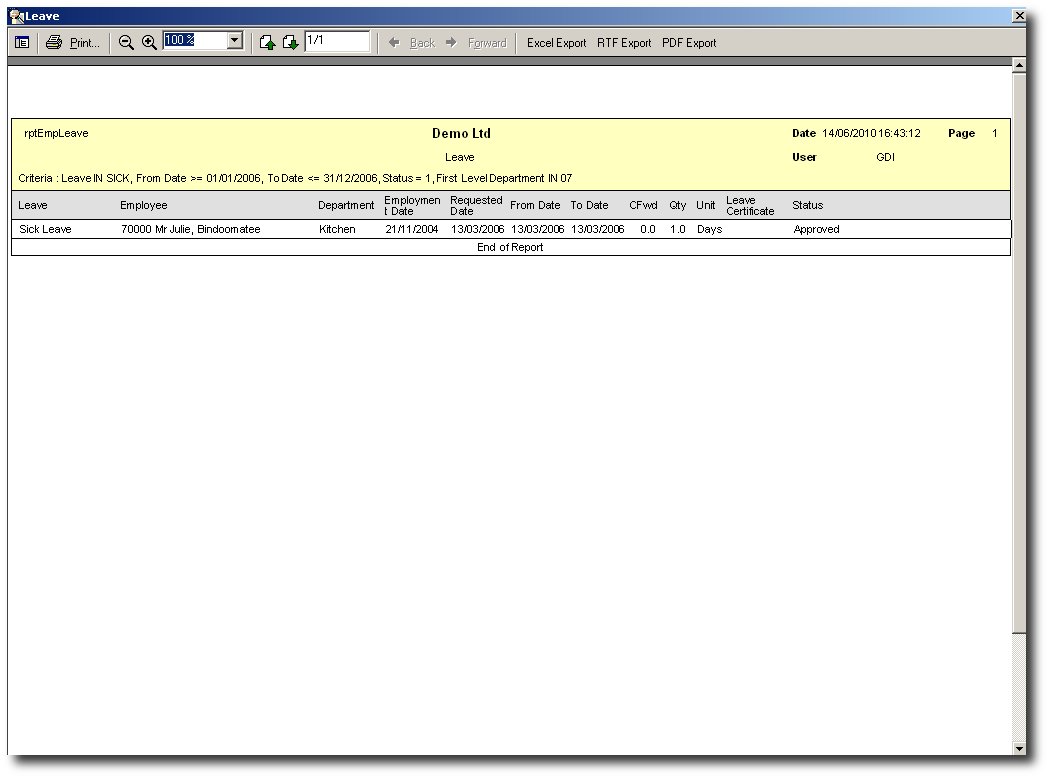1049x778 pixels.
Task: Zoom in using the plus magnifier
Action: [149, 43]
